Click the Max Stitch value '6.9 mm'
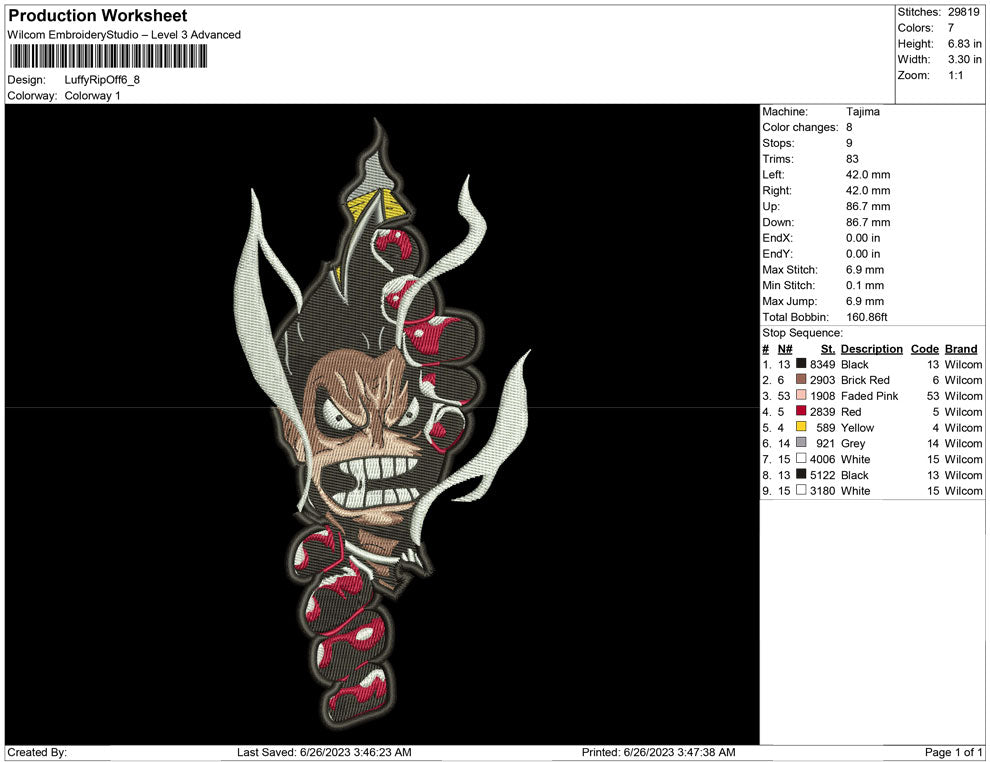This screenshot has width=990, height=762. click(865, 270)
